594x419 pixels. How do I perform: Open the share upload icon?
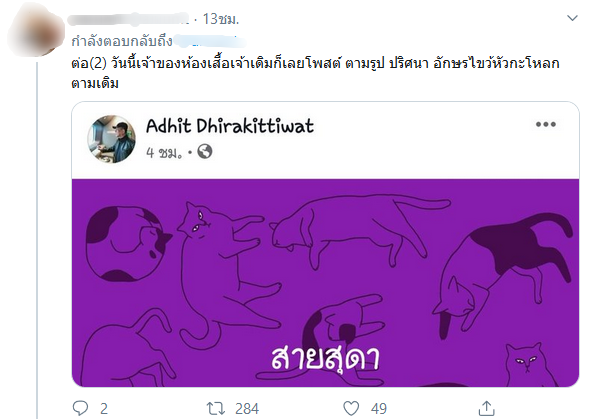486,408
